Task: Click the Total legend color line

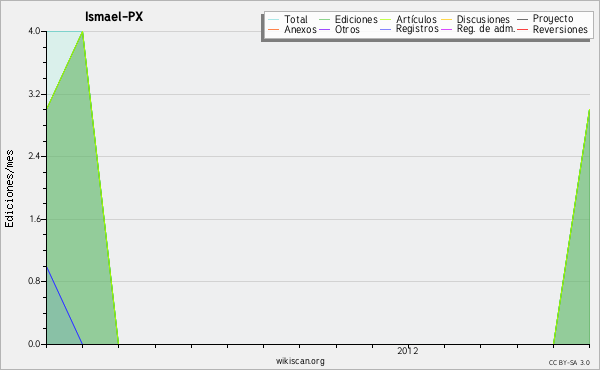Action: pos(274,20)
